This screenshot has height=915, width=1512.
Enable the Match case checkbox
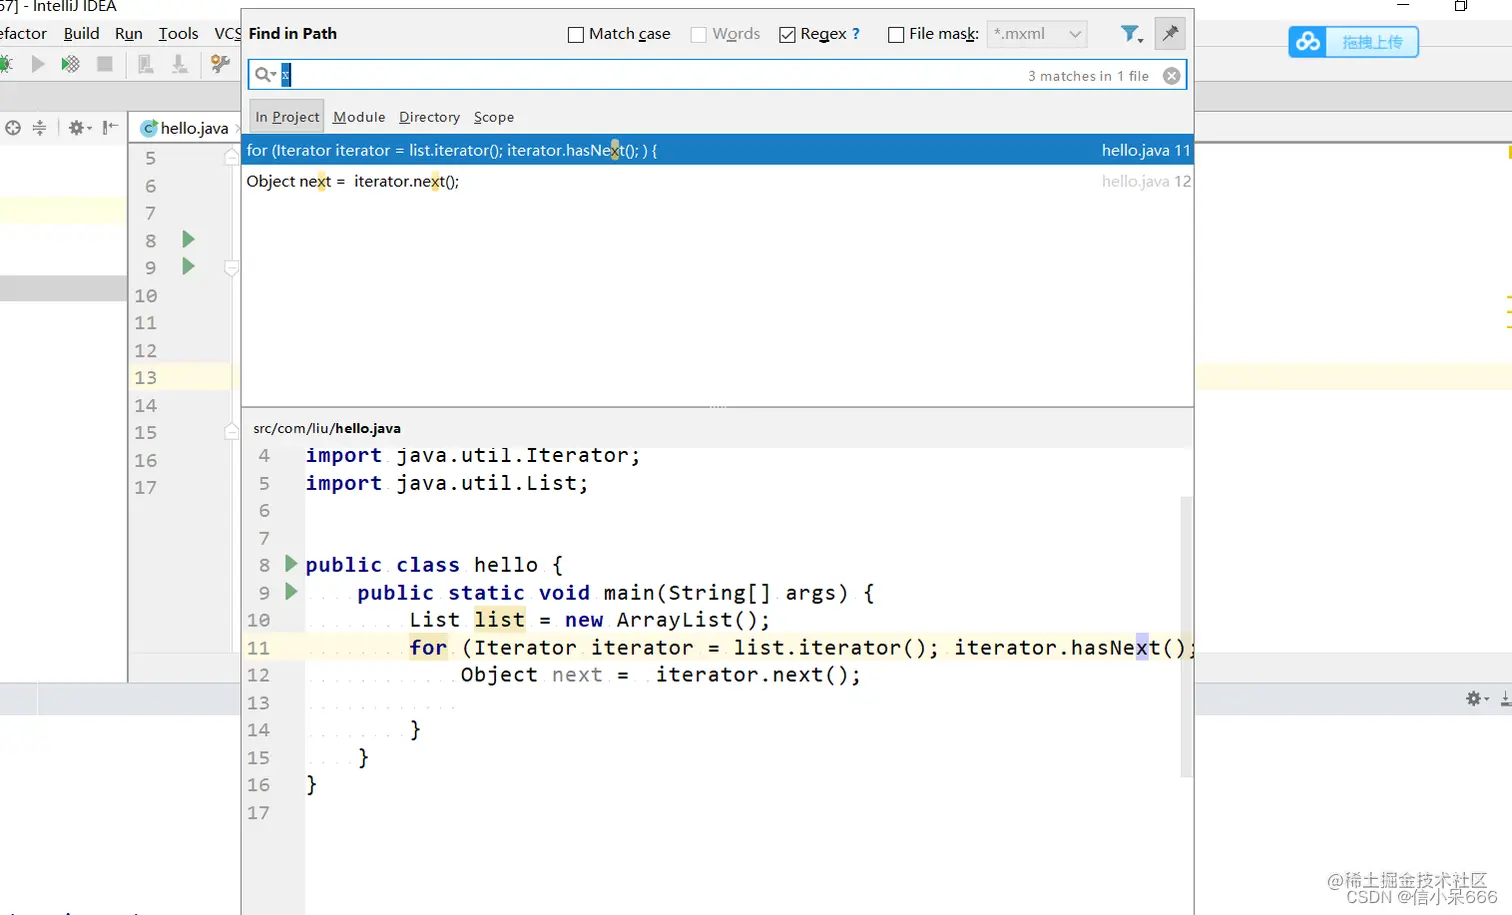click(x=576, y=35)
